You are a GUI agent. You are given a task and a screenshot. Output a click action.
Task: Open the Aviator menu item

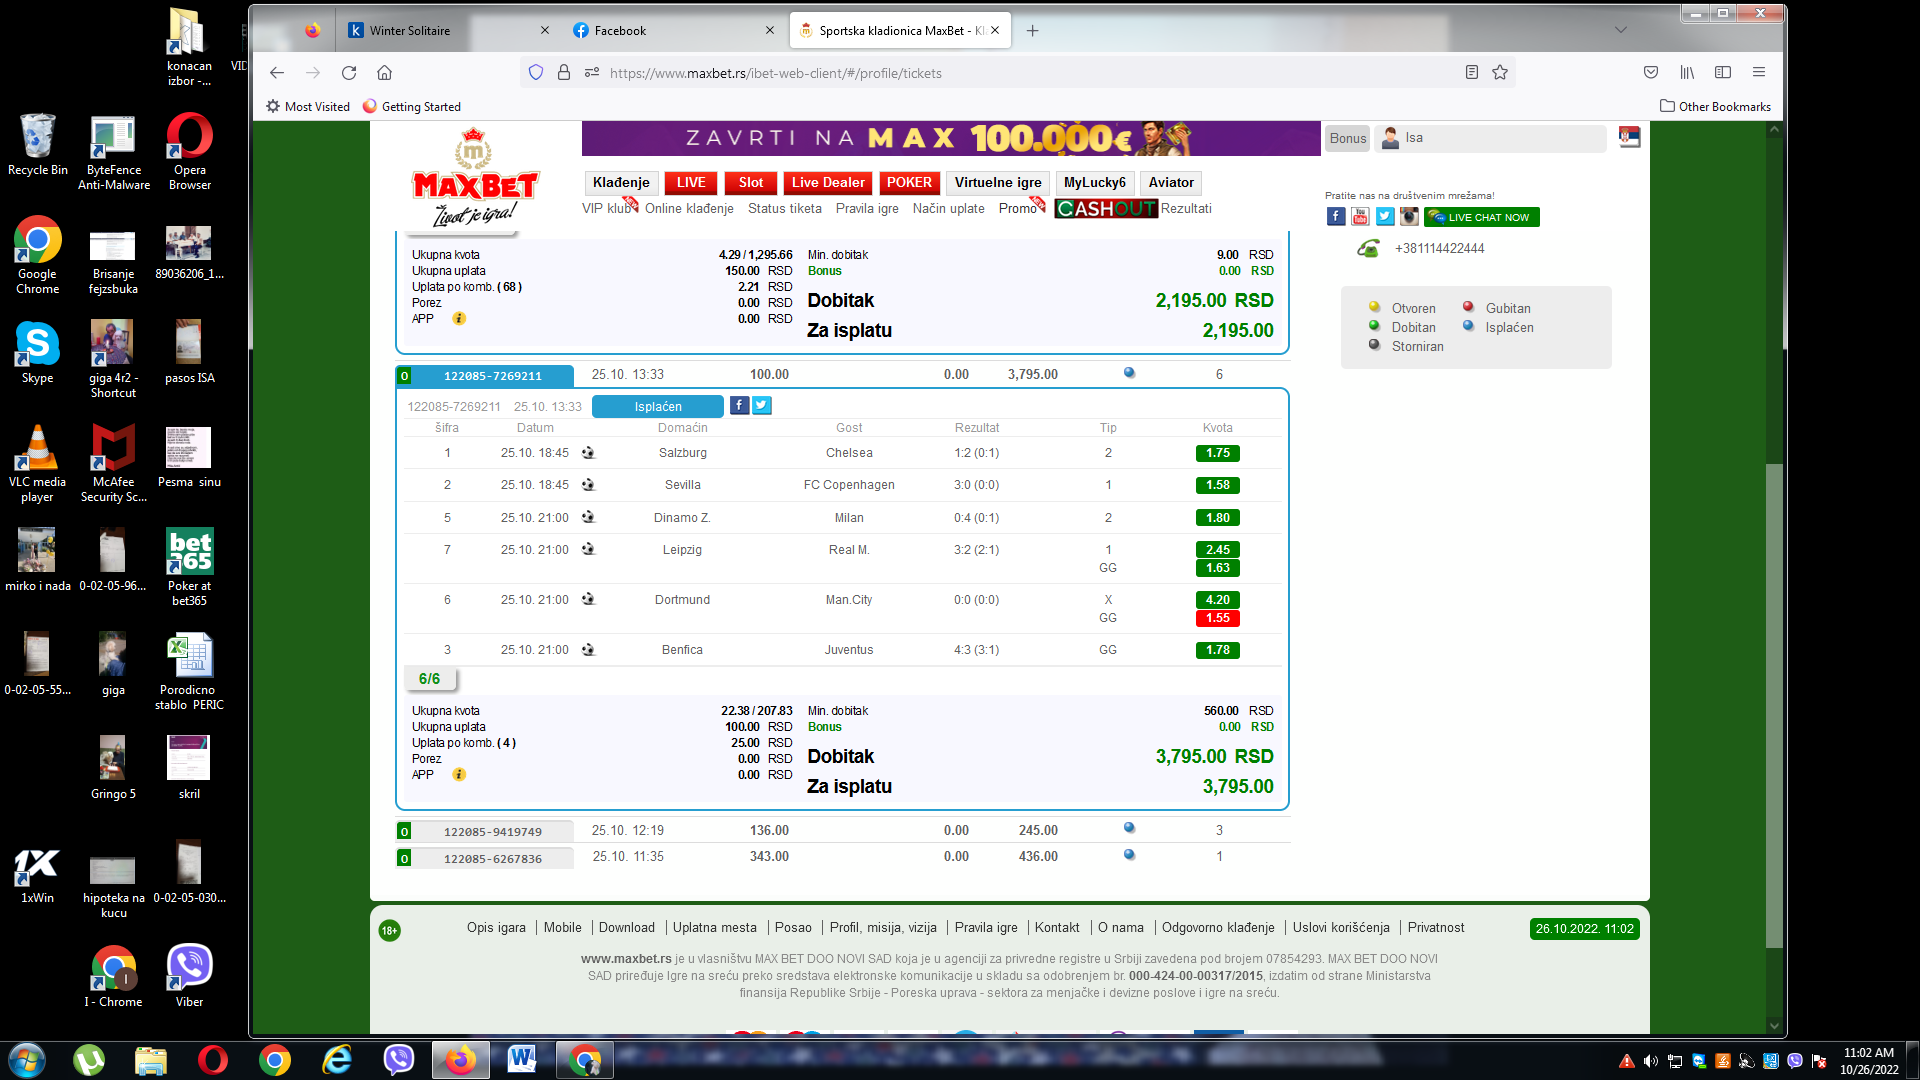point(1171,182)
